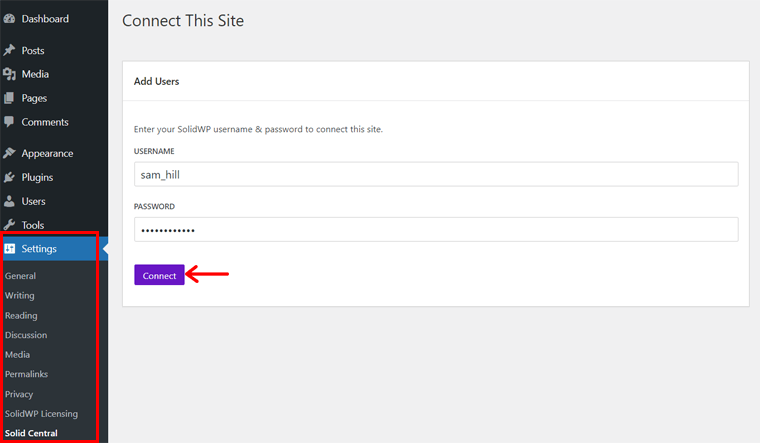Click the 'Connect This Site' heading
The height and width of the screenshot is (443, 760).
[x=183, y=20]
